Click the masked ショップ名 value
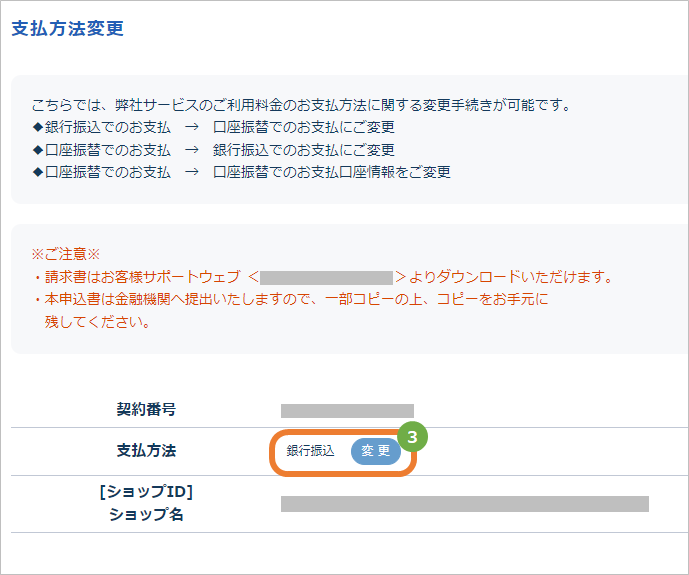689x575 pixels. (465, 504)
